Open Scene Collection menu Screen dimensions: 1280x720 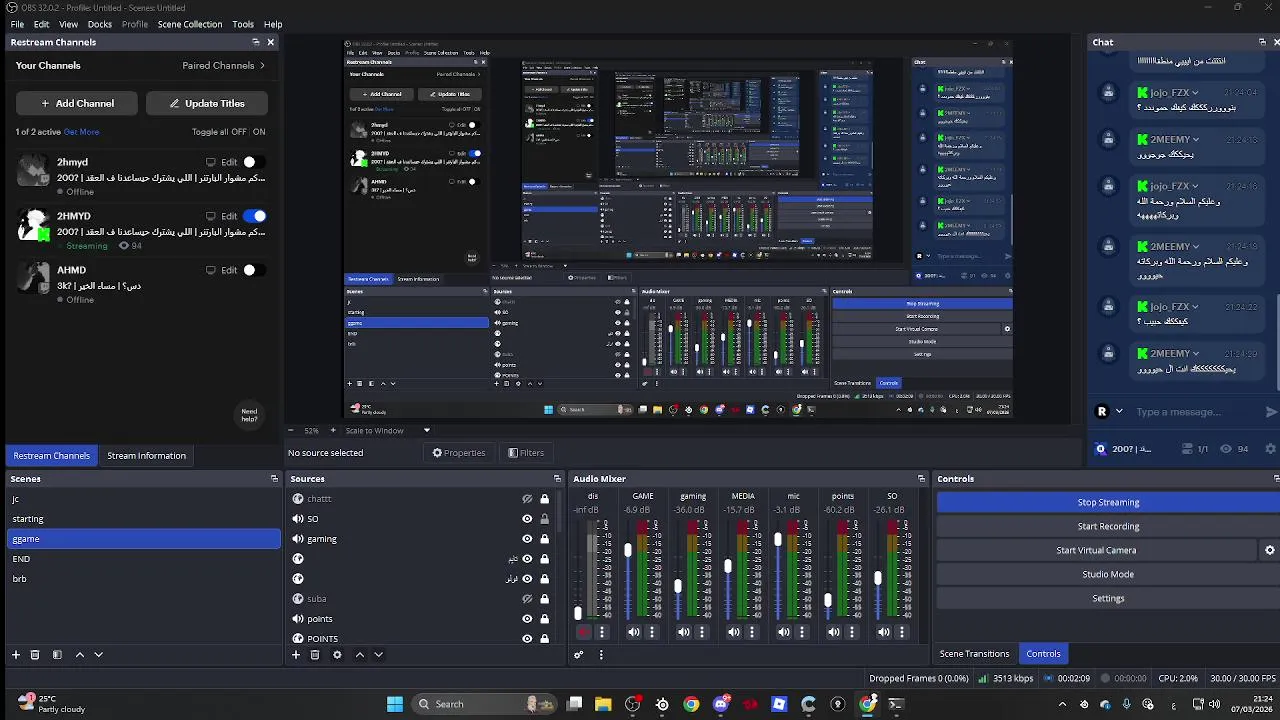pyautogui.click(x=190, y=24)
